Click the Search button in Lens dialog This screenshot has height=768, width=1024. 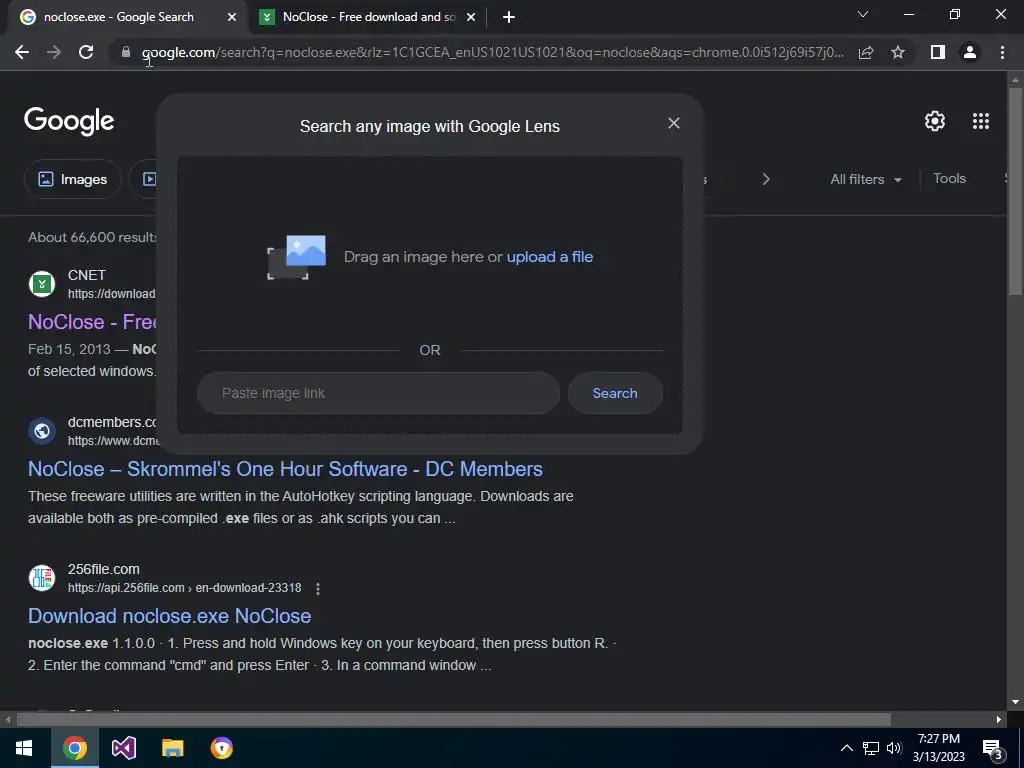615,393
